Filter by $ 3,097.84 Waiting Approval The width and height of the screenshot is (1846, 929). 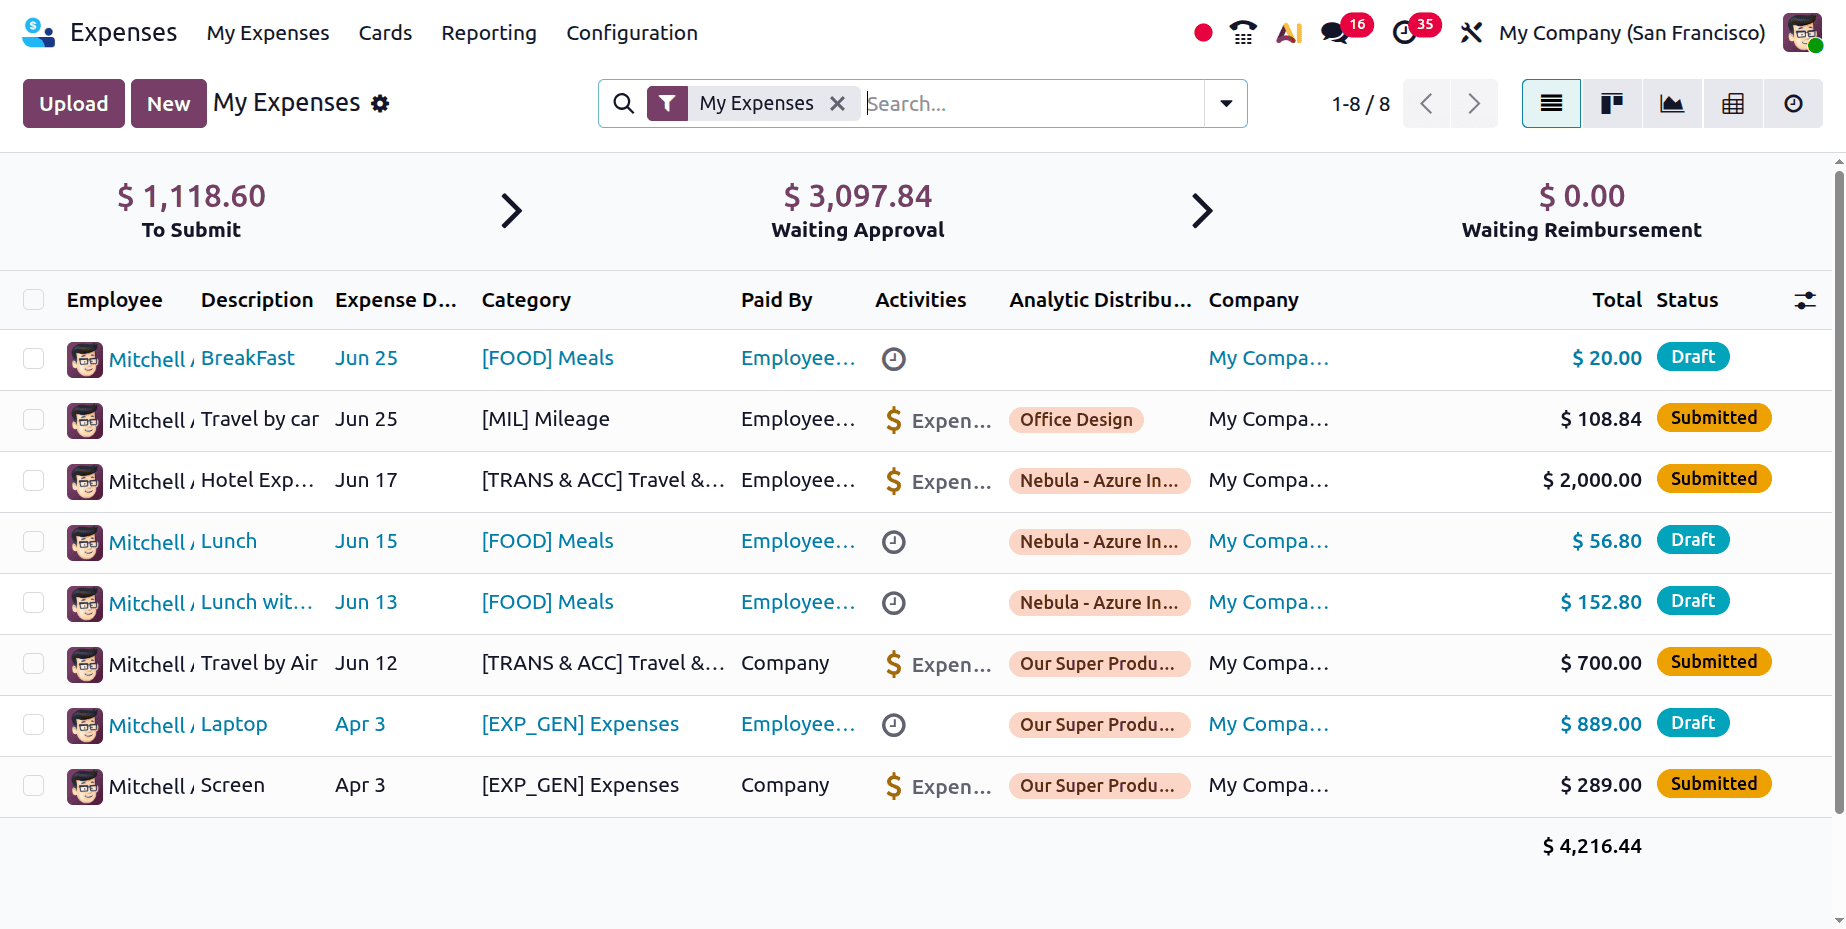(858, 211)
